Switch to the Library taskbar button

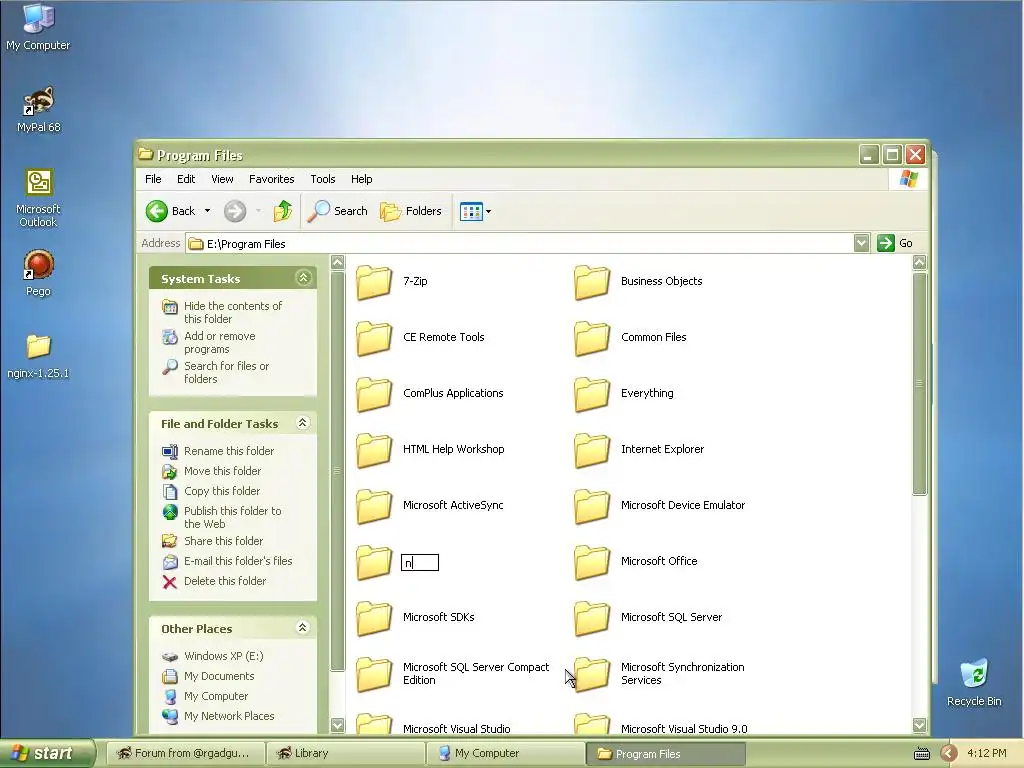(x=345, y=753)
